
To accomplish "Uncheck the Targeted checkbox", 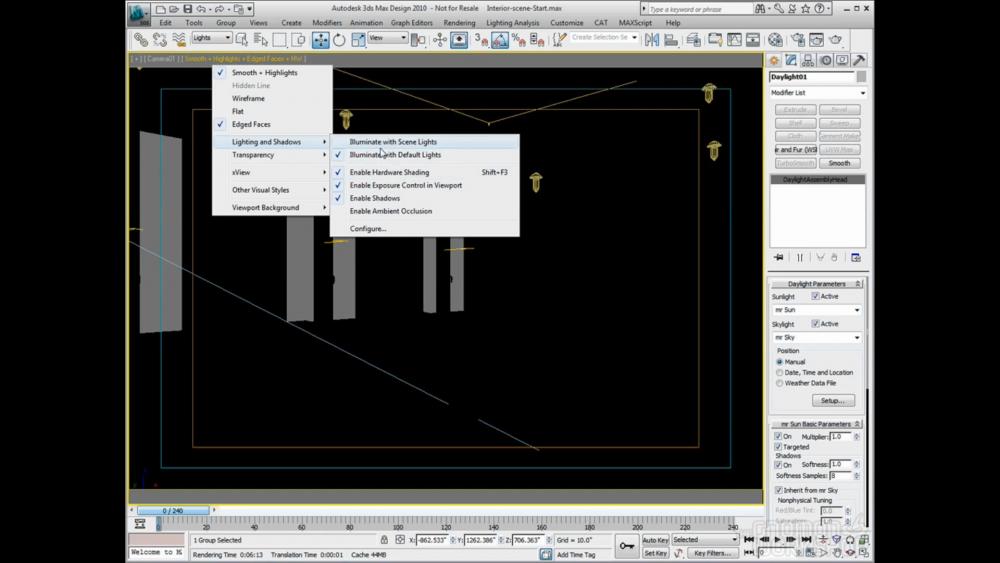I will pos(779,446).
